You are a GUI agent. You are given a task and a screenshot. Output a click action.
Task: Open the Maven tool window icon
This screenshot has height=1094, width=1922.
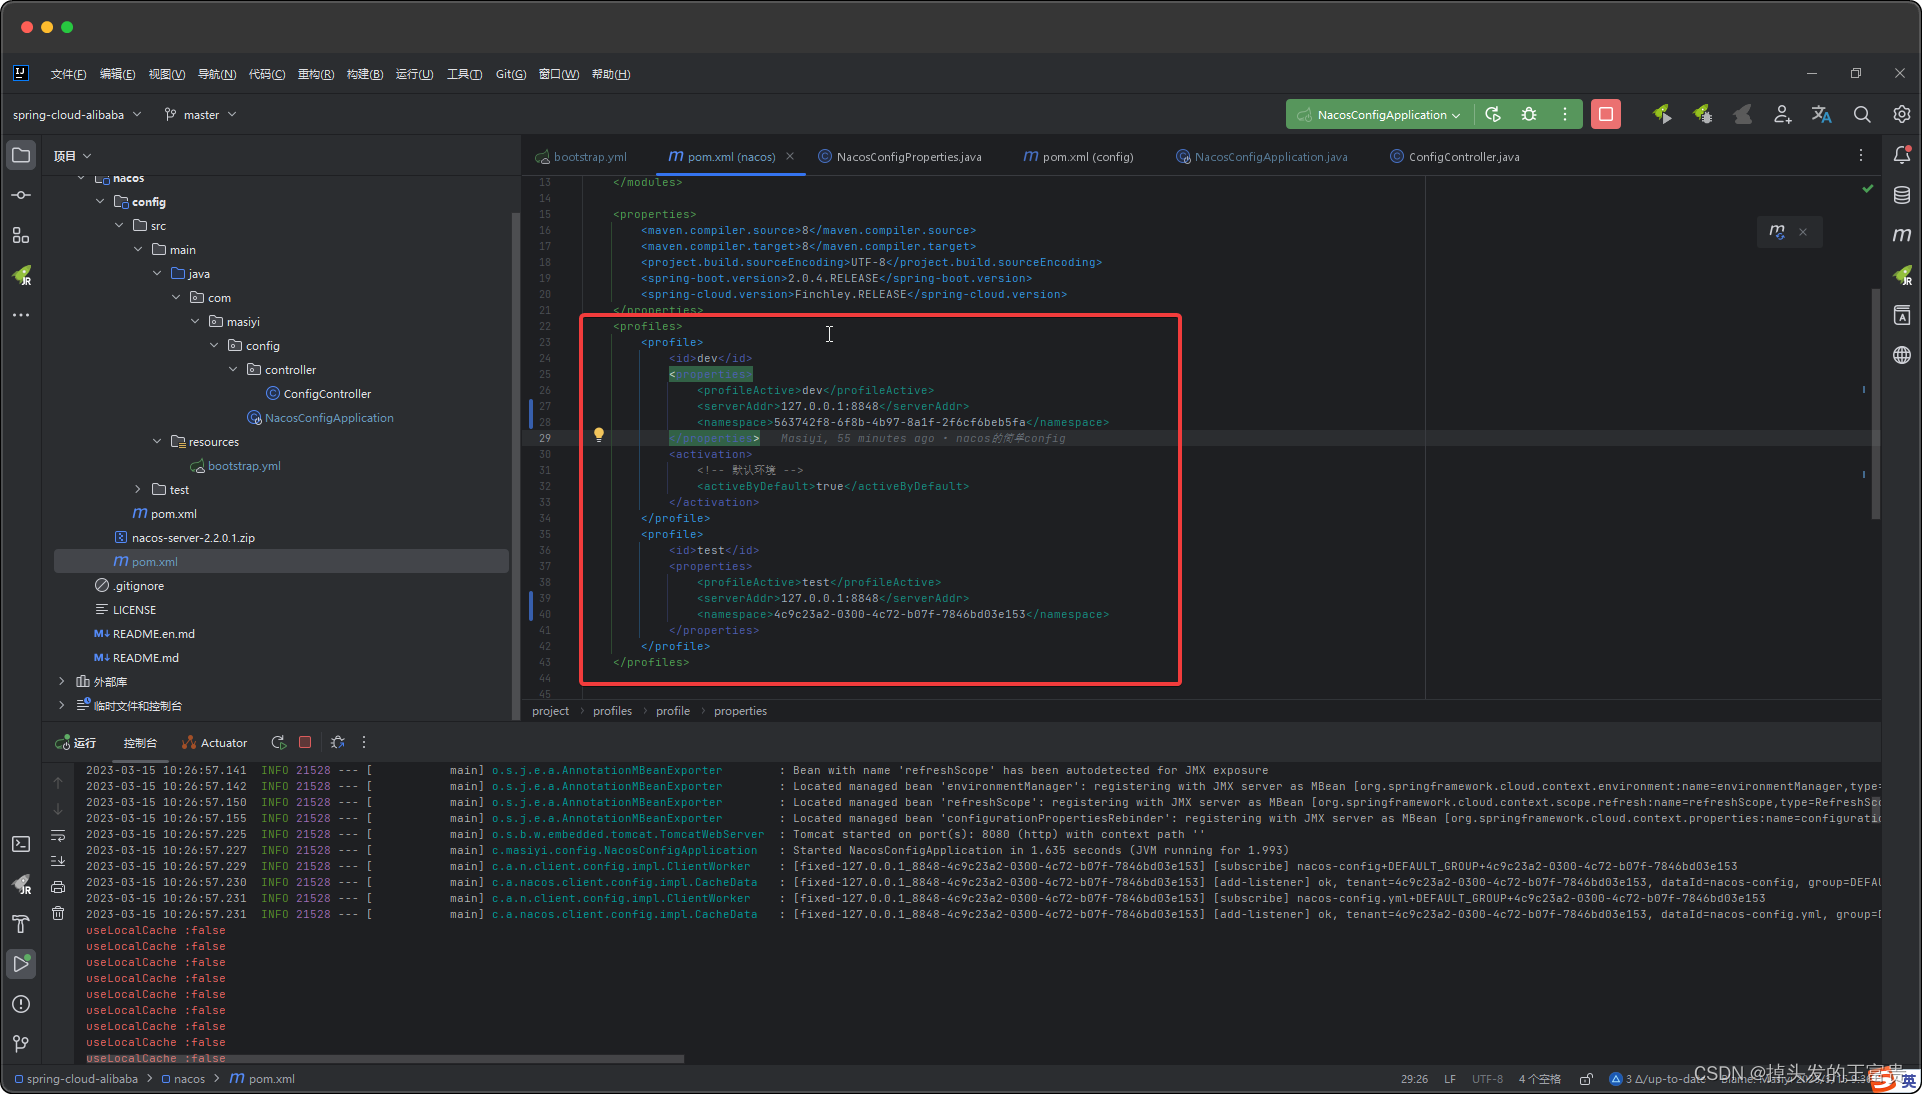point(1901,235)
